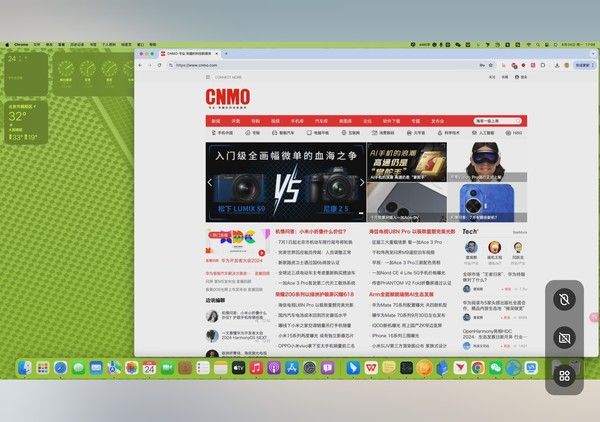Image resolution: width=600 pixels, height=422 pixels.
Task: Open Finder from the Dock
Action: tap(25, 368)
